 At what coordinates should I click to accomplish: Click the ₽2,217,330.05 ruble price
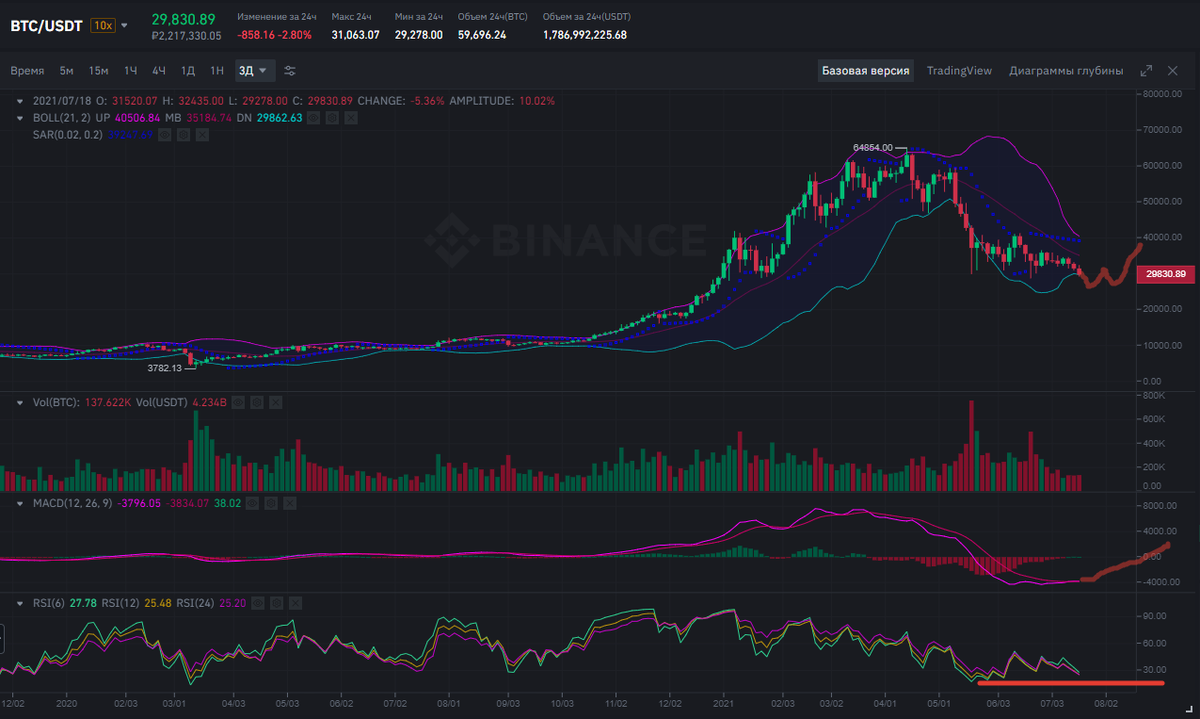click(186, 36)
